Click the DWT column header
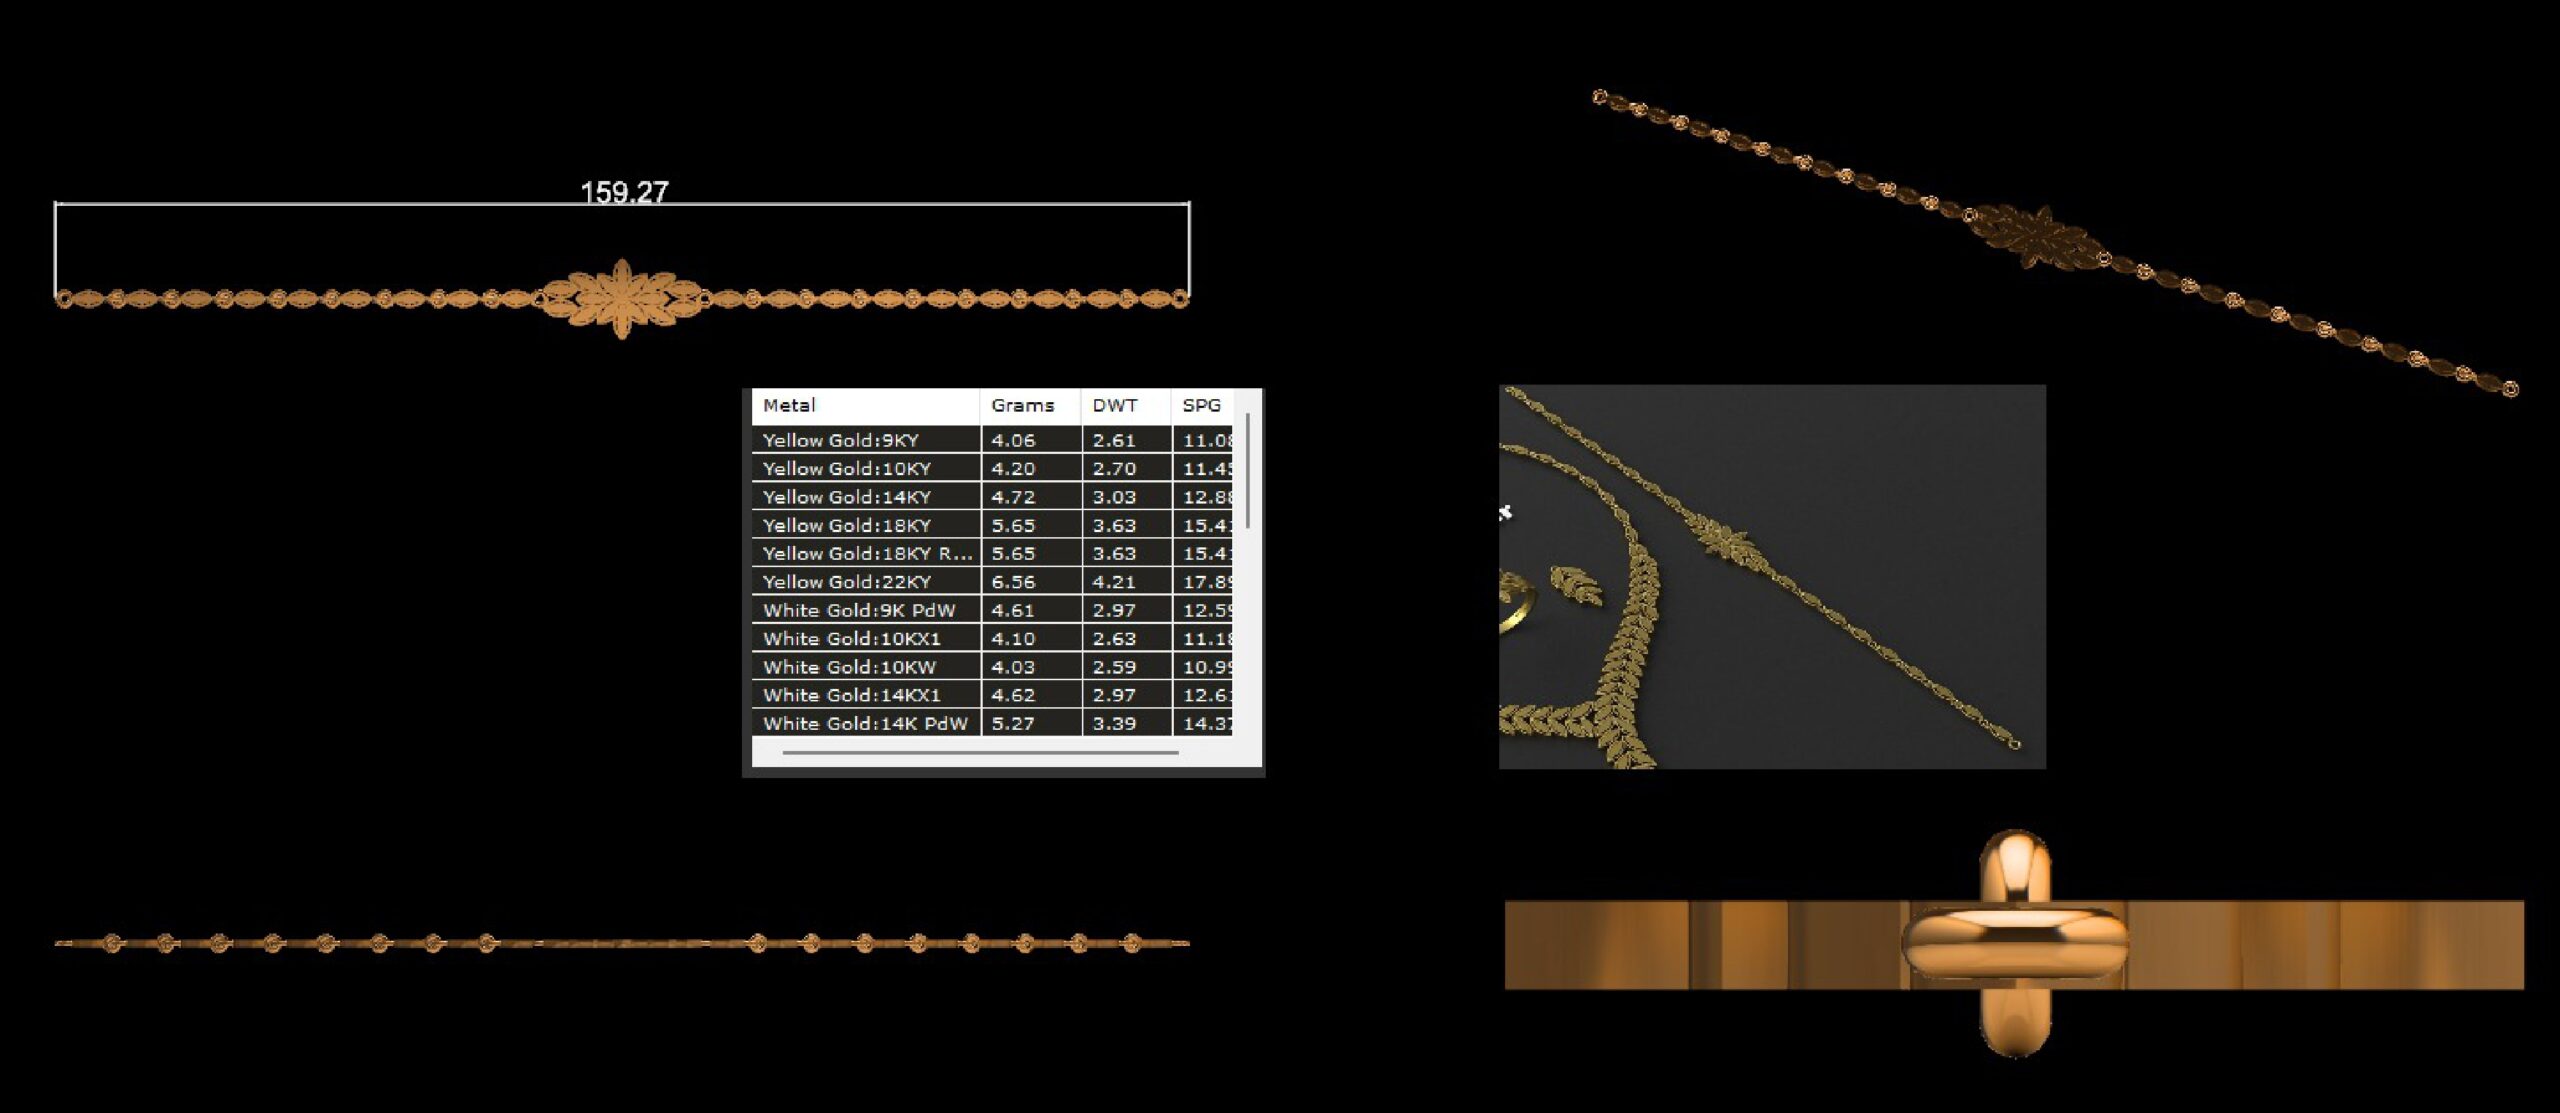The image size is (2560, 1113). [x=1114, y=405]
